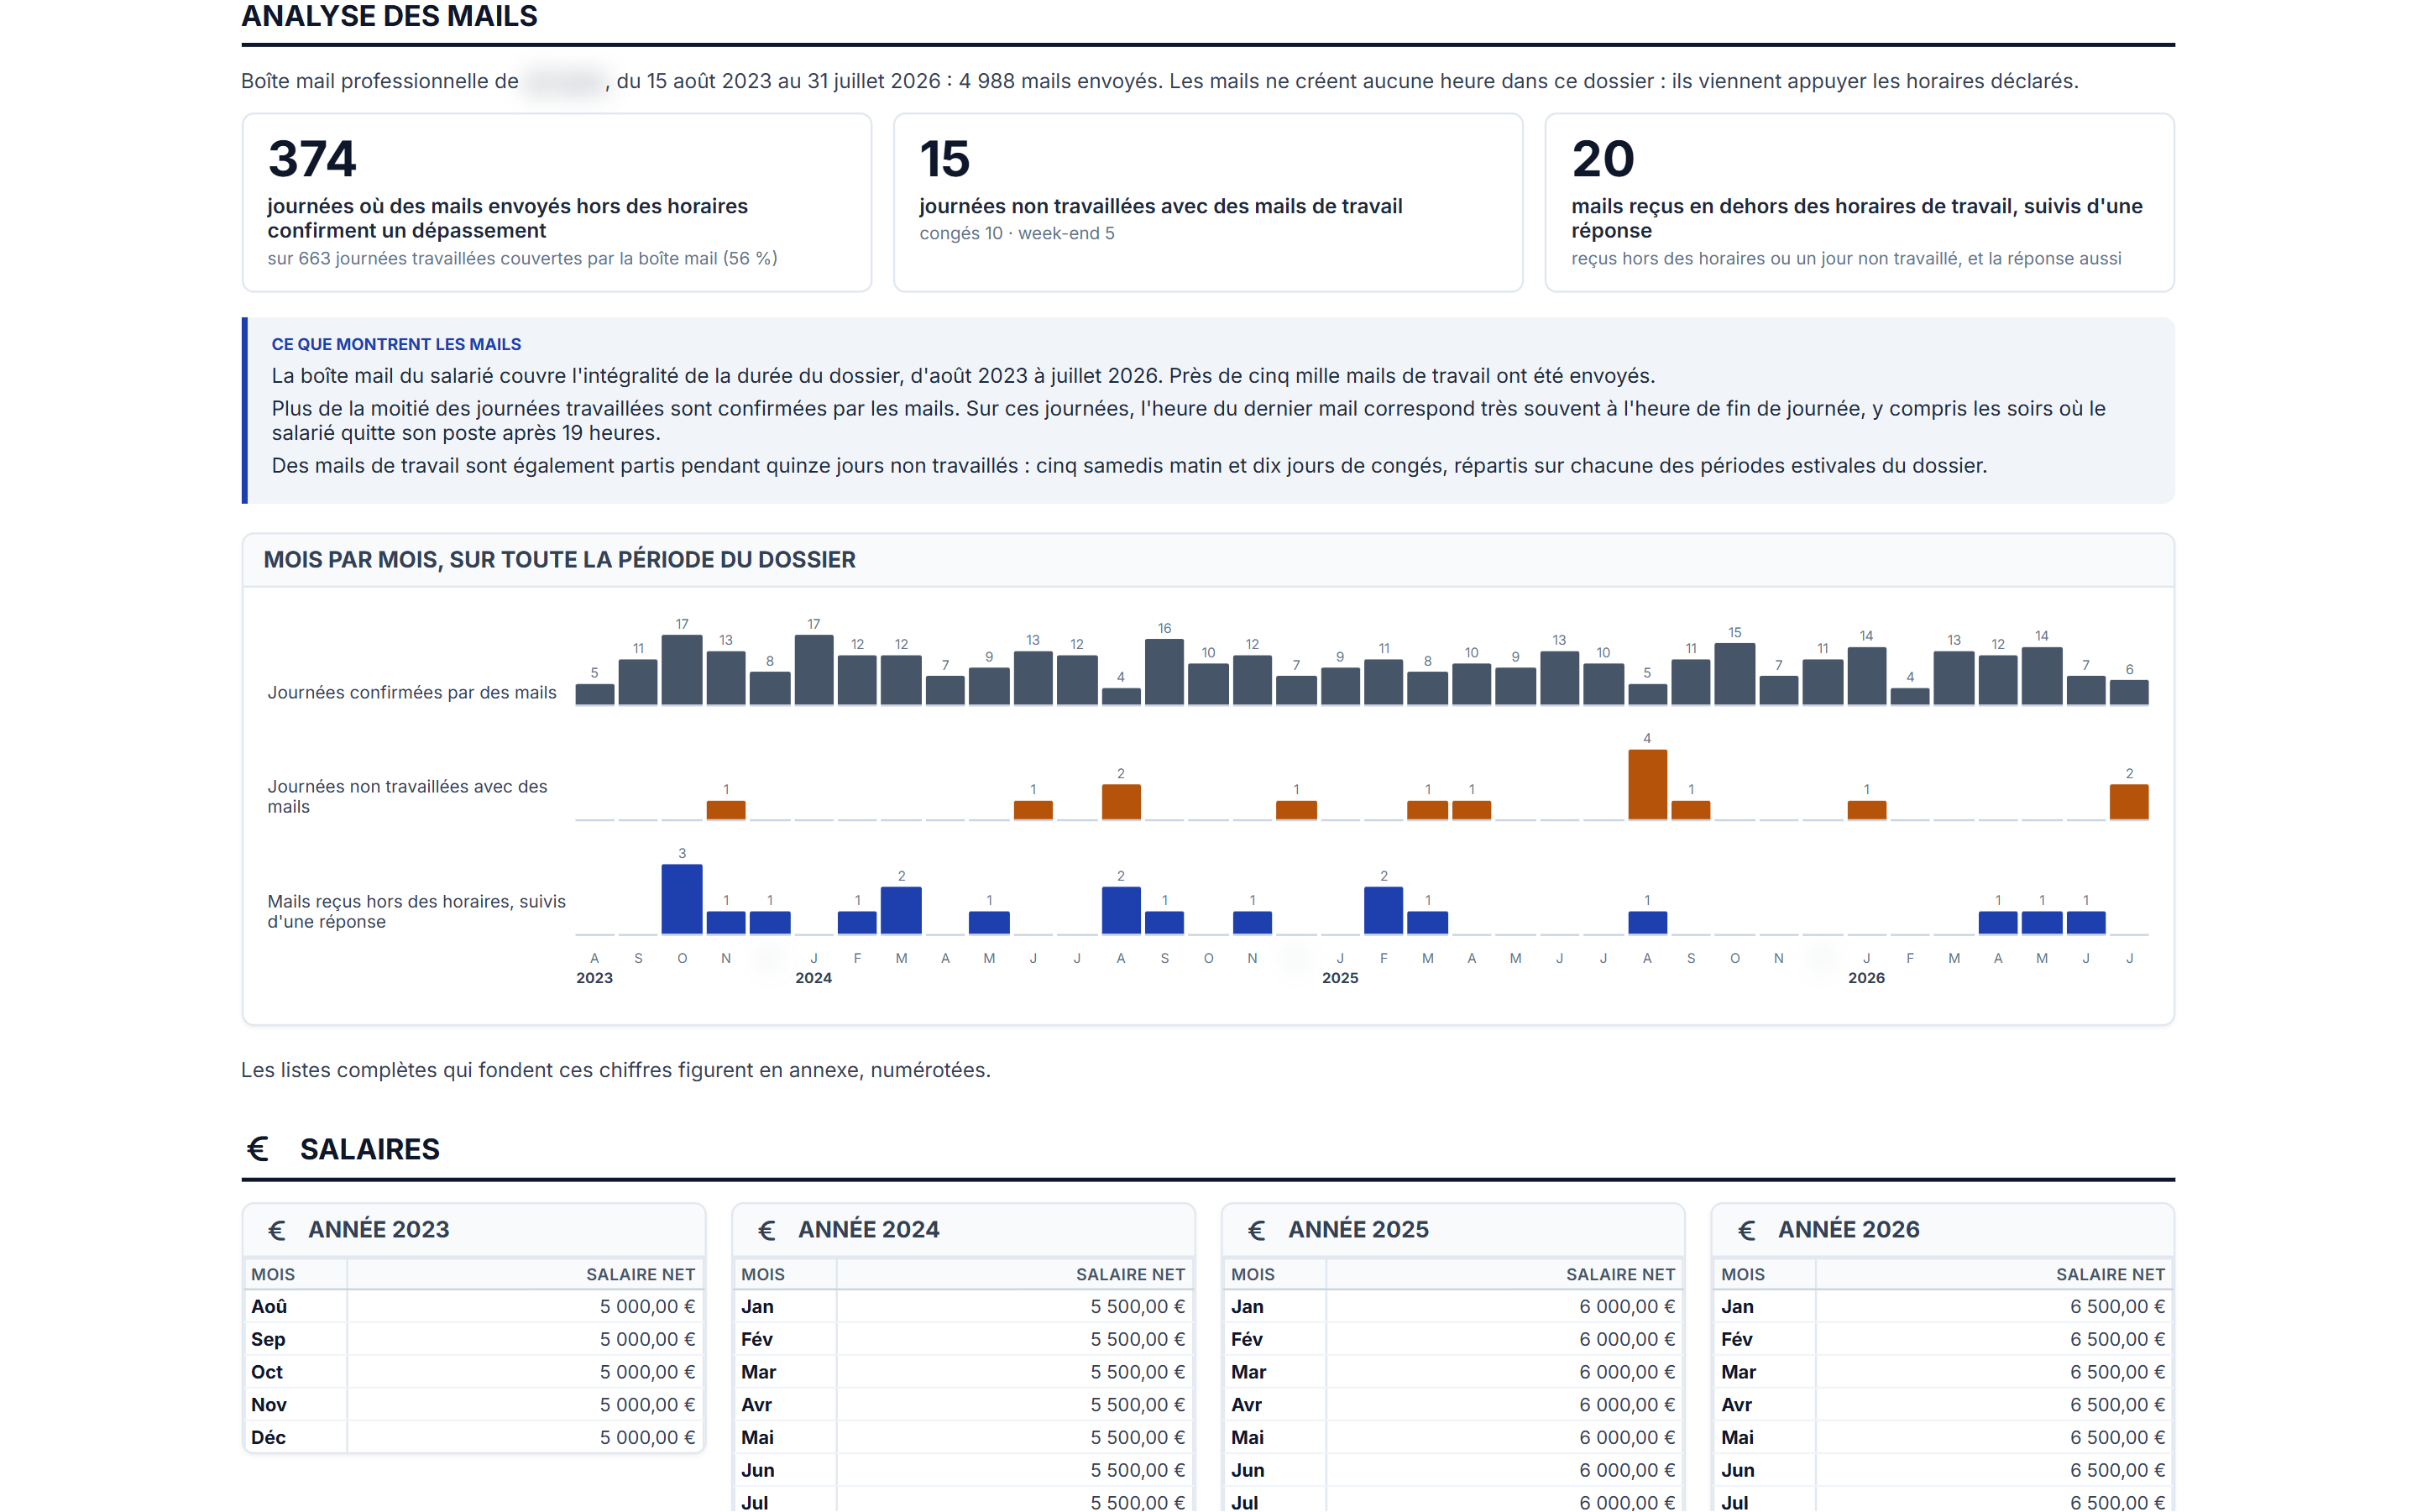The width and height of the screenshot is (2417, 1512).
Task: Click the Avr row in ANNÉE 2026
Action: click(1944, 1405)
